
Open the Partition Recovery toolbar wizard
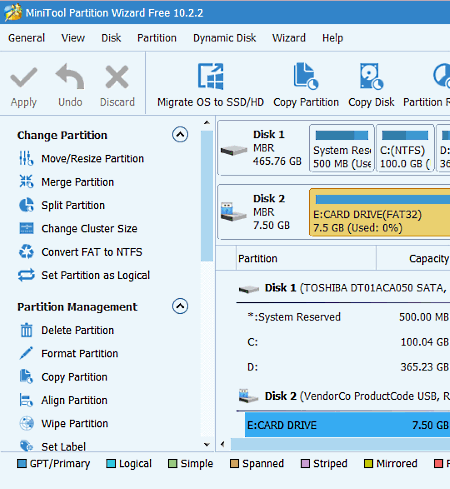427,85
